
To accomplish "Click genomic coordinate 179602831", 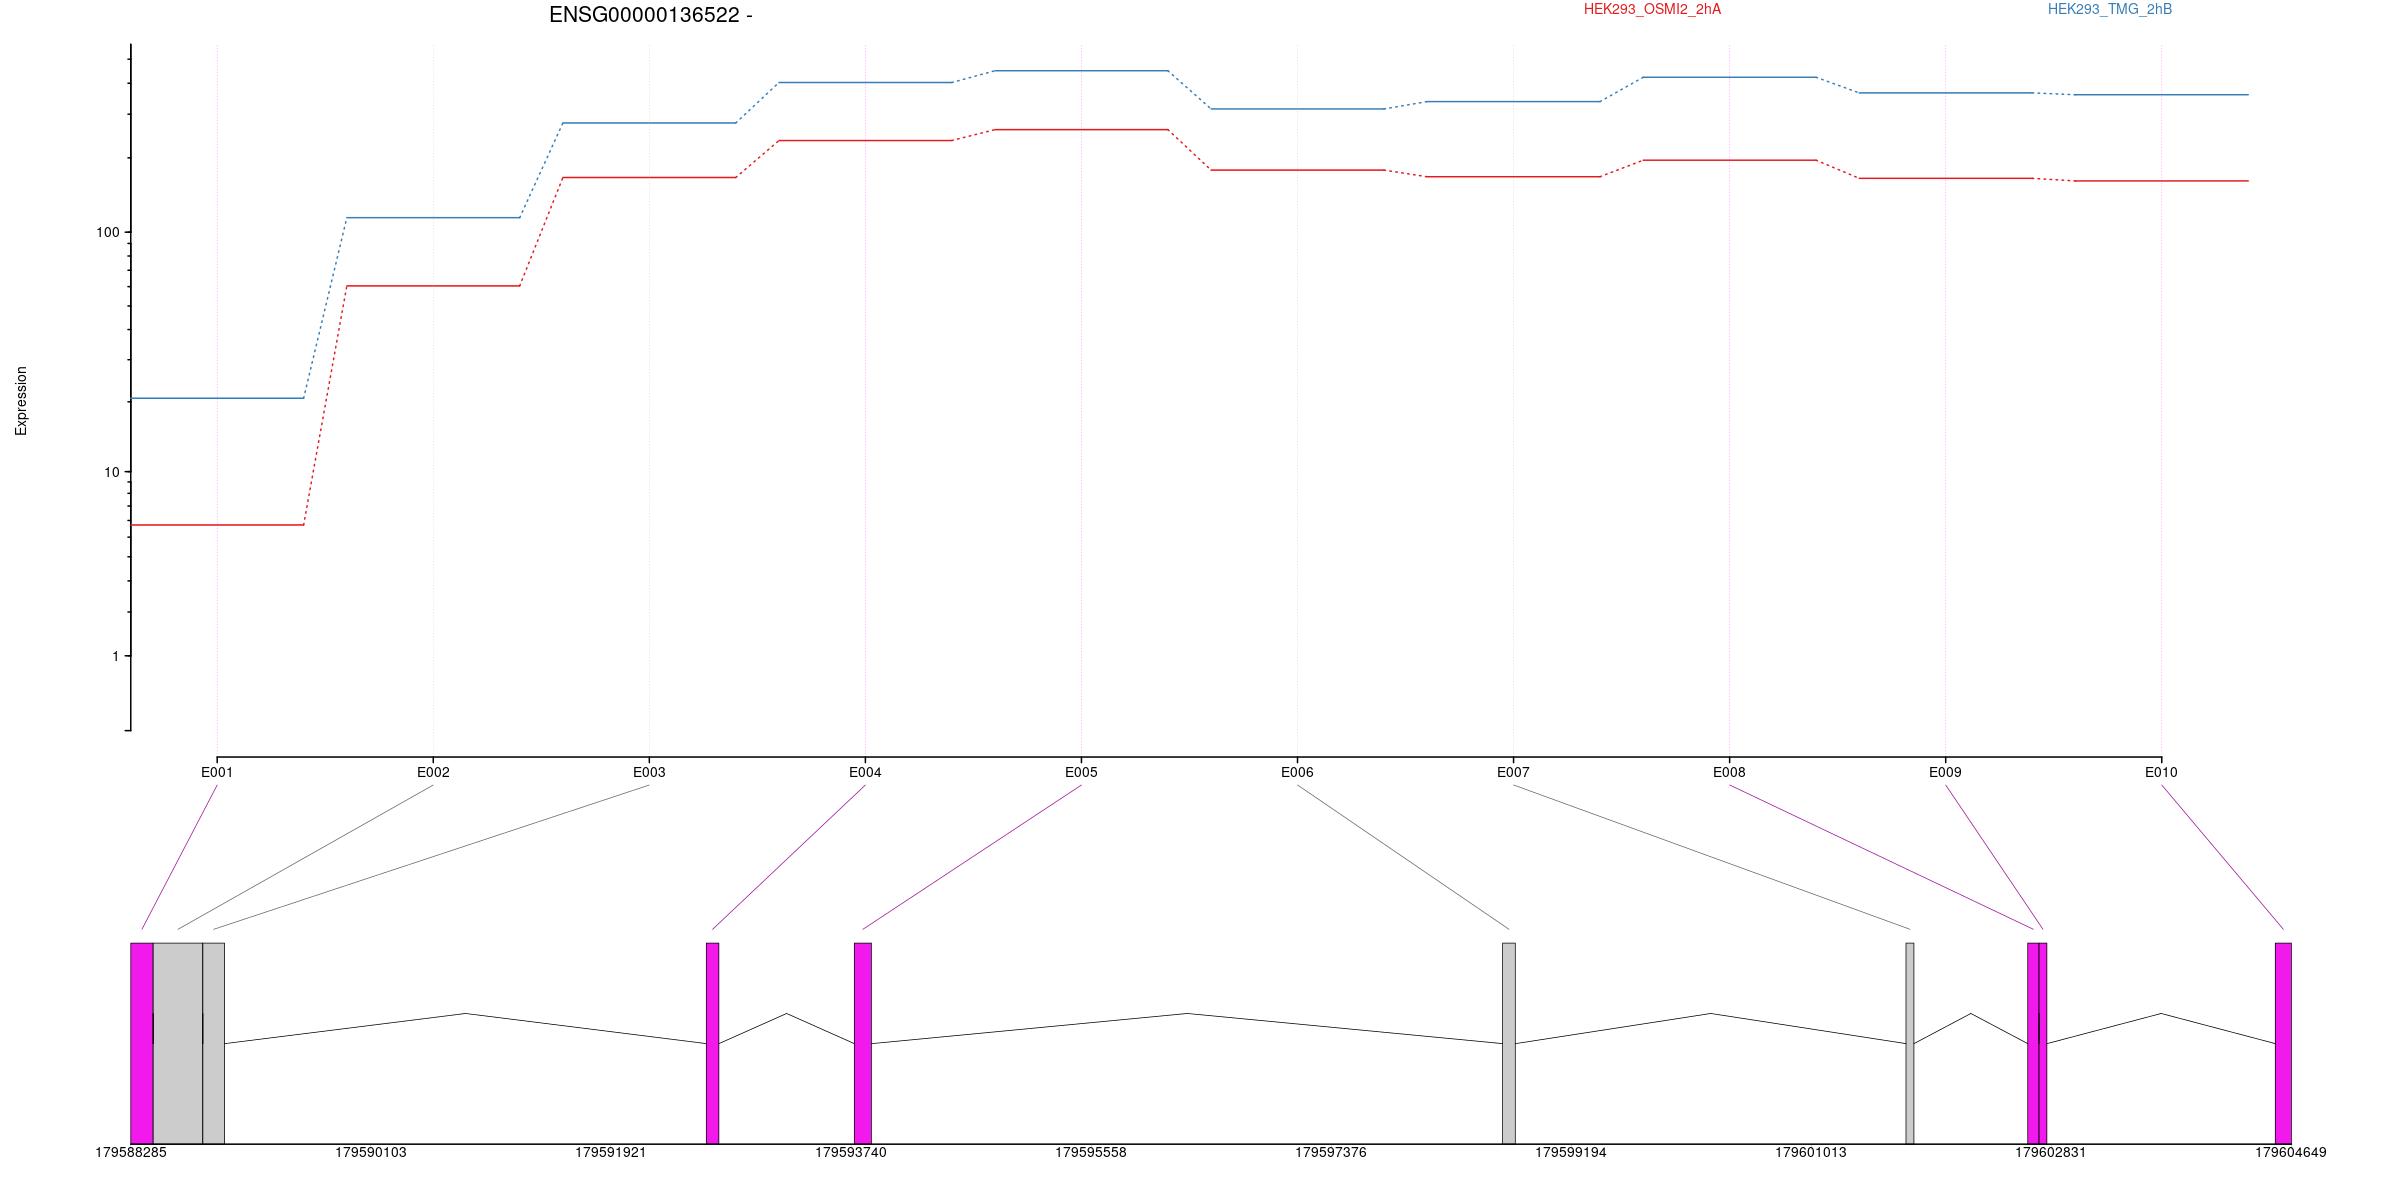I will (x=2051, y=1153).
